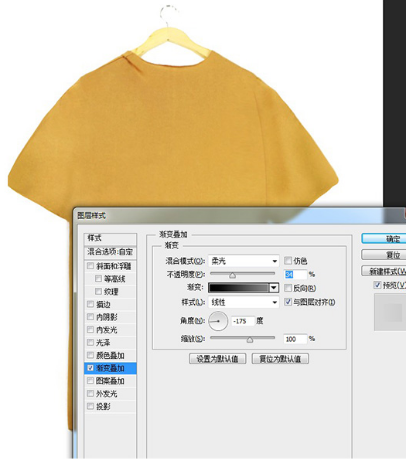The image size is (406, 464).
Task: Uncheck the 渐变叠加 style checkbox
Action: click(90, 368)
